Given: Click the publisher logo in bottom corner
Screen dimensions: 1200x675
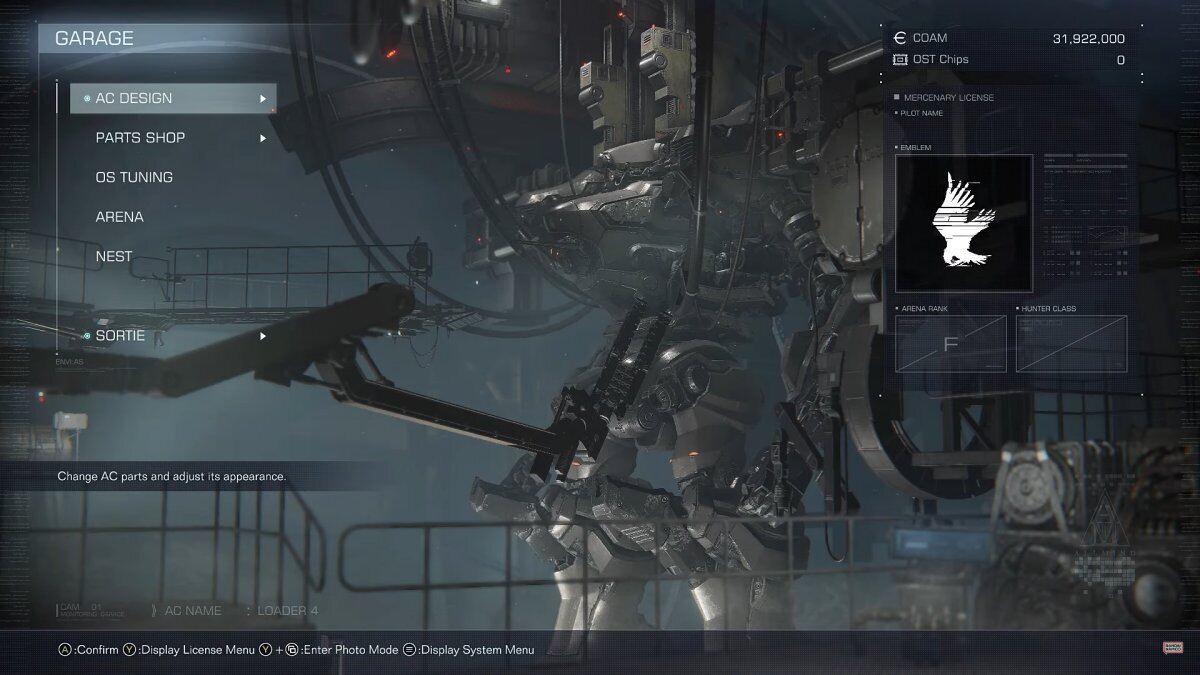Looking at the screenshot, I should (1171, 648).
